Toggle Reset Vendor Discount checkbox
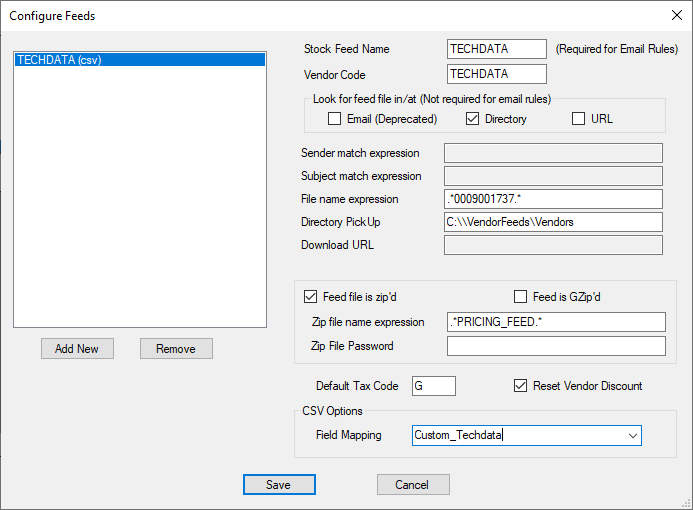This screenshot has height=510, width=693. coord(520,386)
